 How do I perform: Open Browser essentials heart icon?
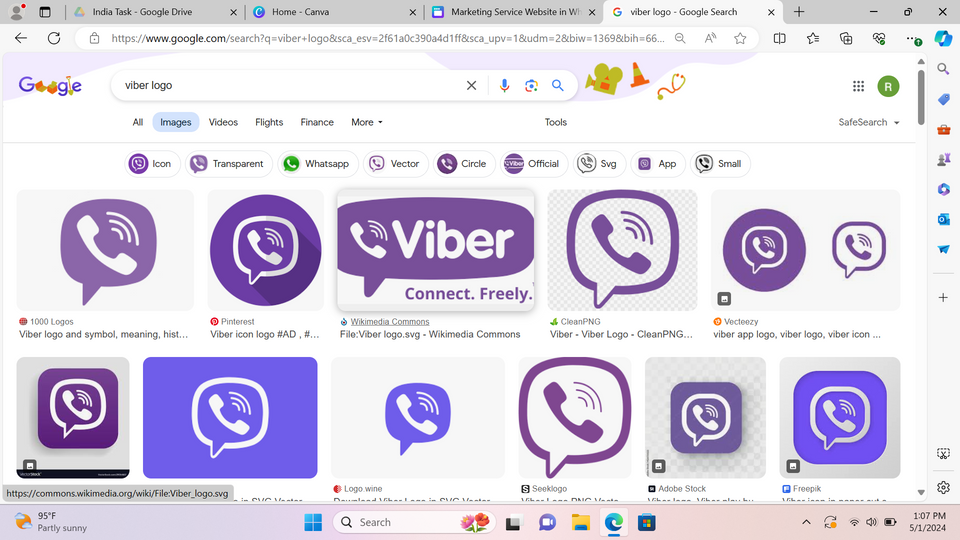click(x=879, y=38)
